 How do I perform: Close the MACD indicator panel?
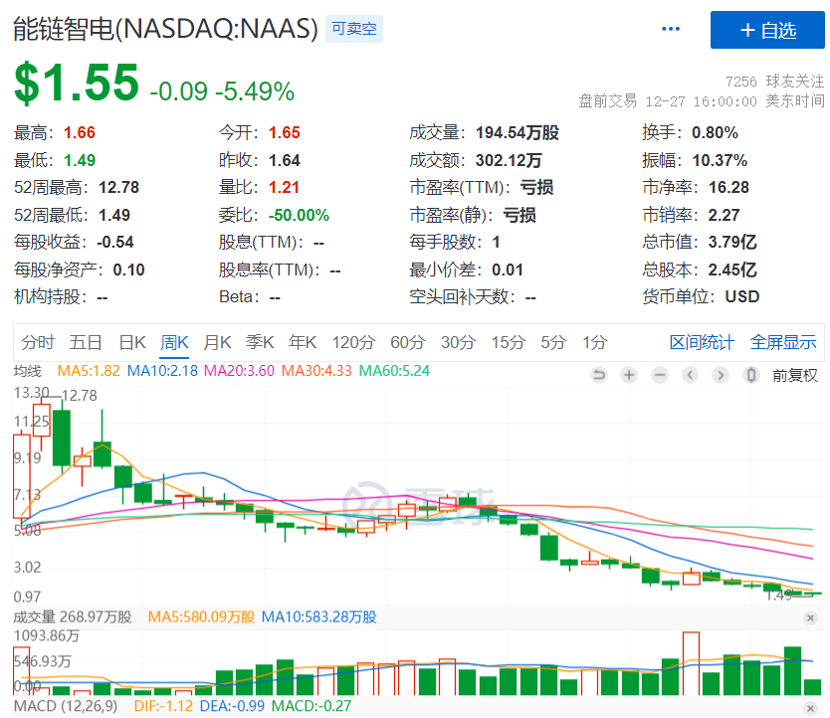[x=810, y=708]
